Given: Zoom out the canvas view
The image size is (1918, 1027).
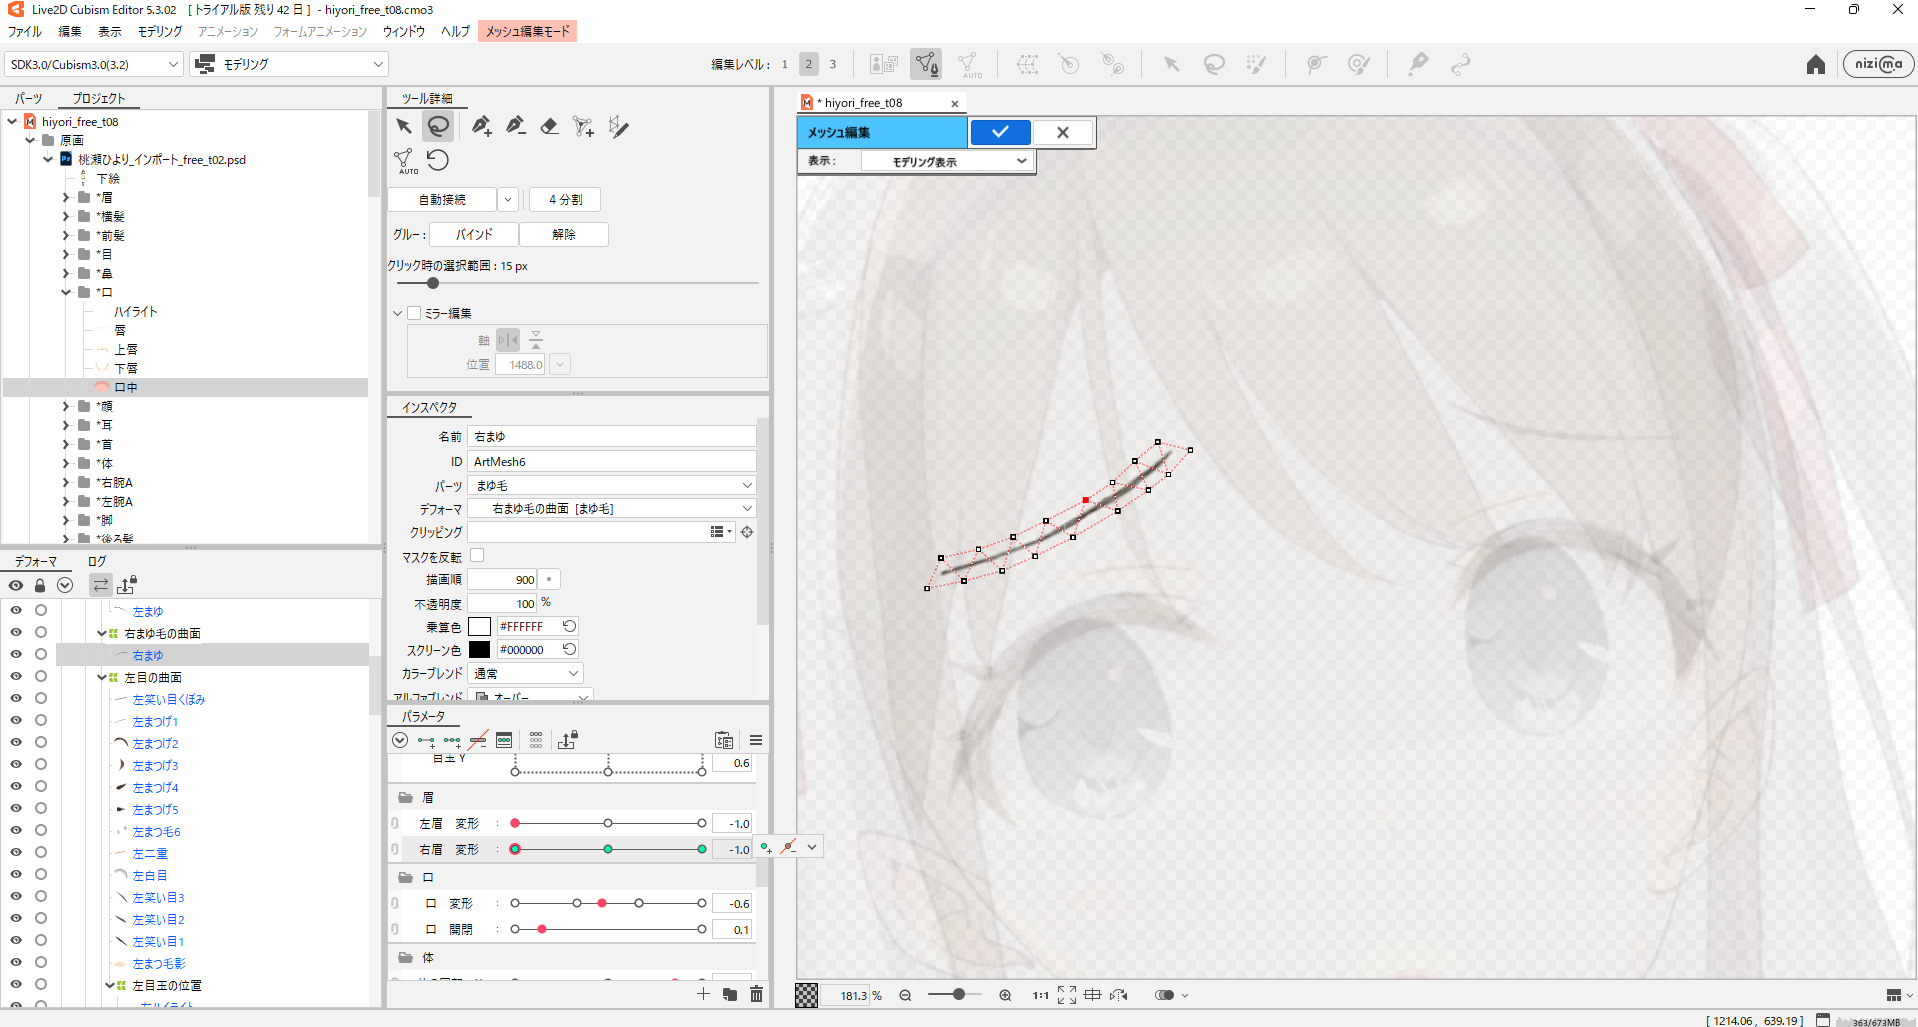Looking at the screenshot, I should click(x=905, y=995).
